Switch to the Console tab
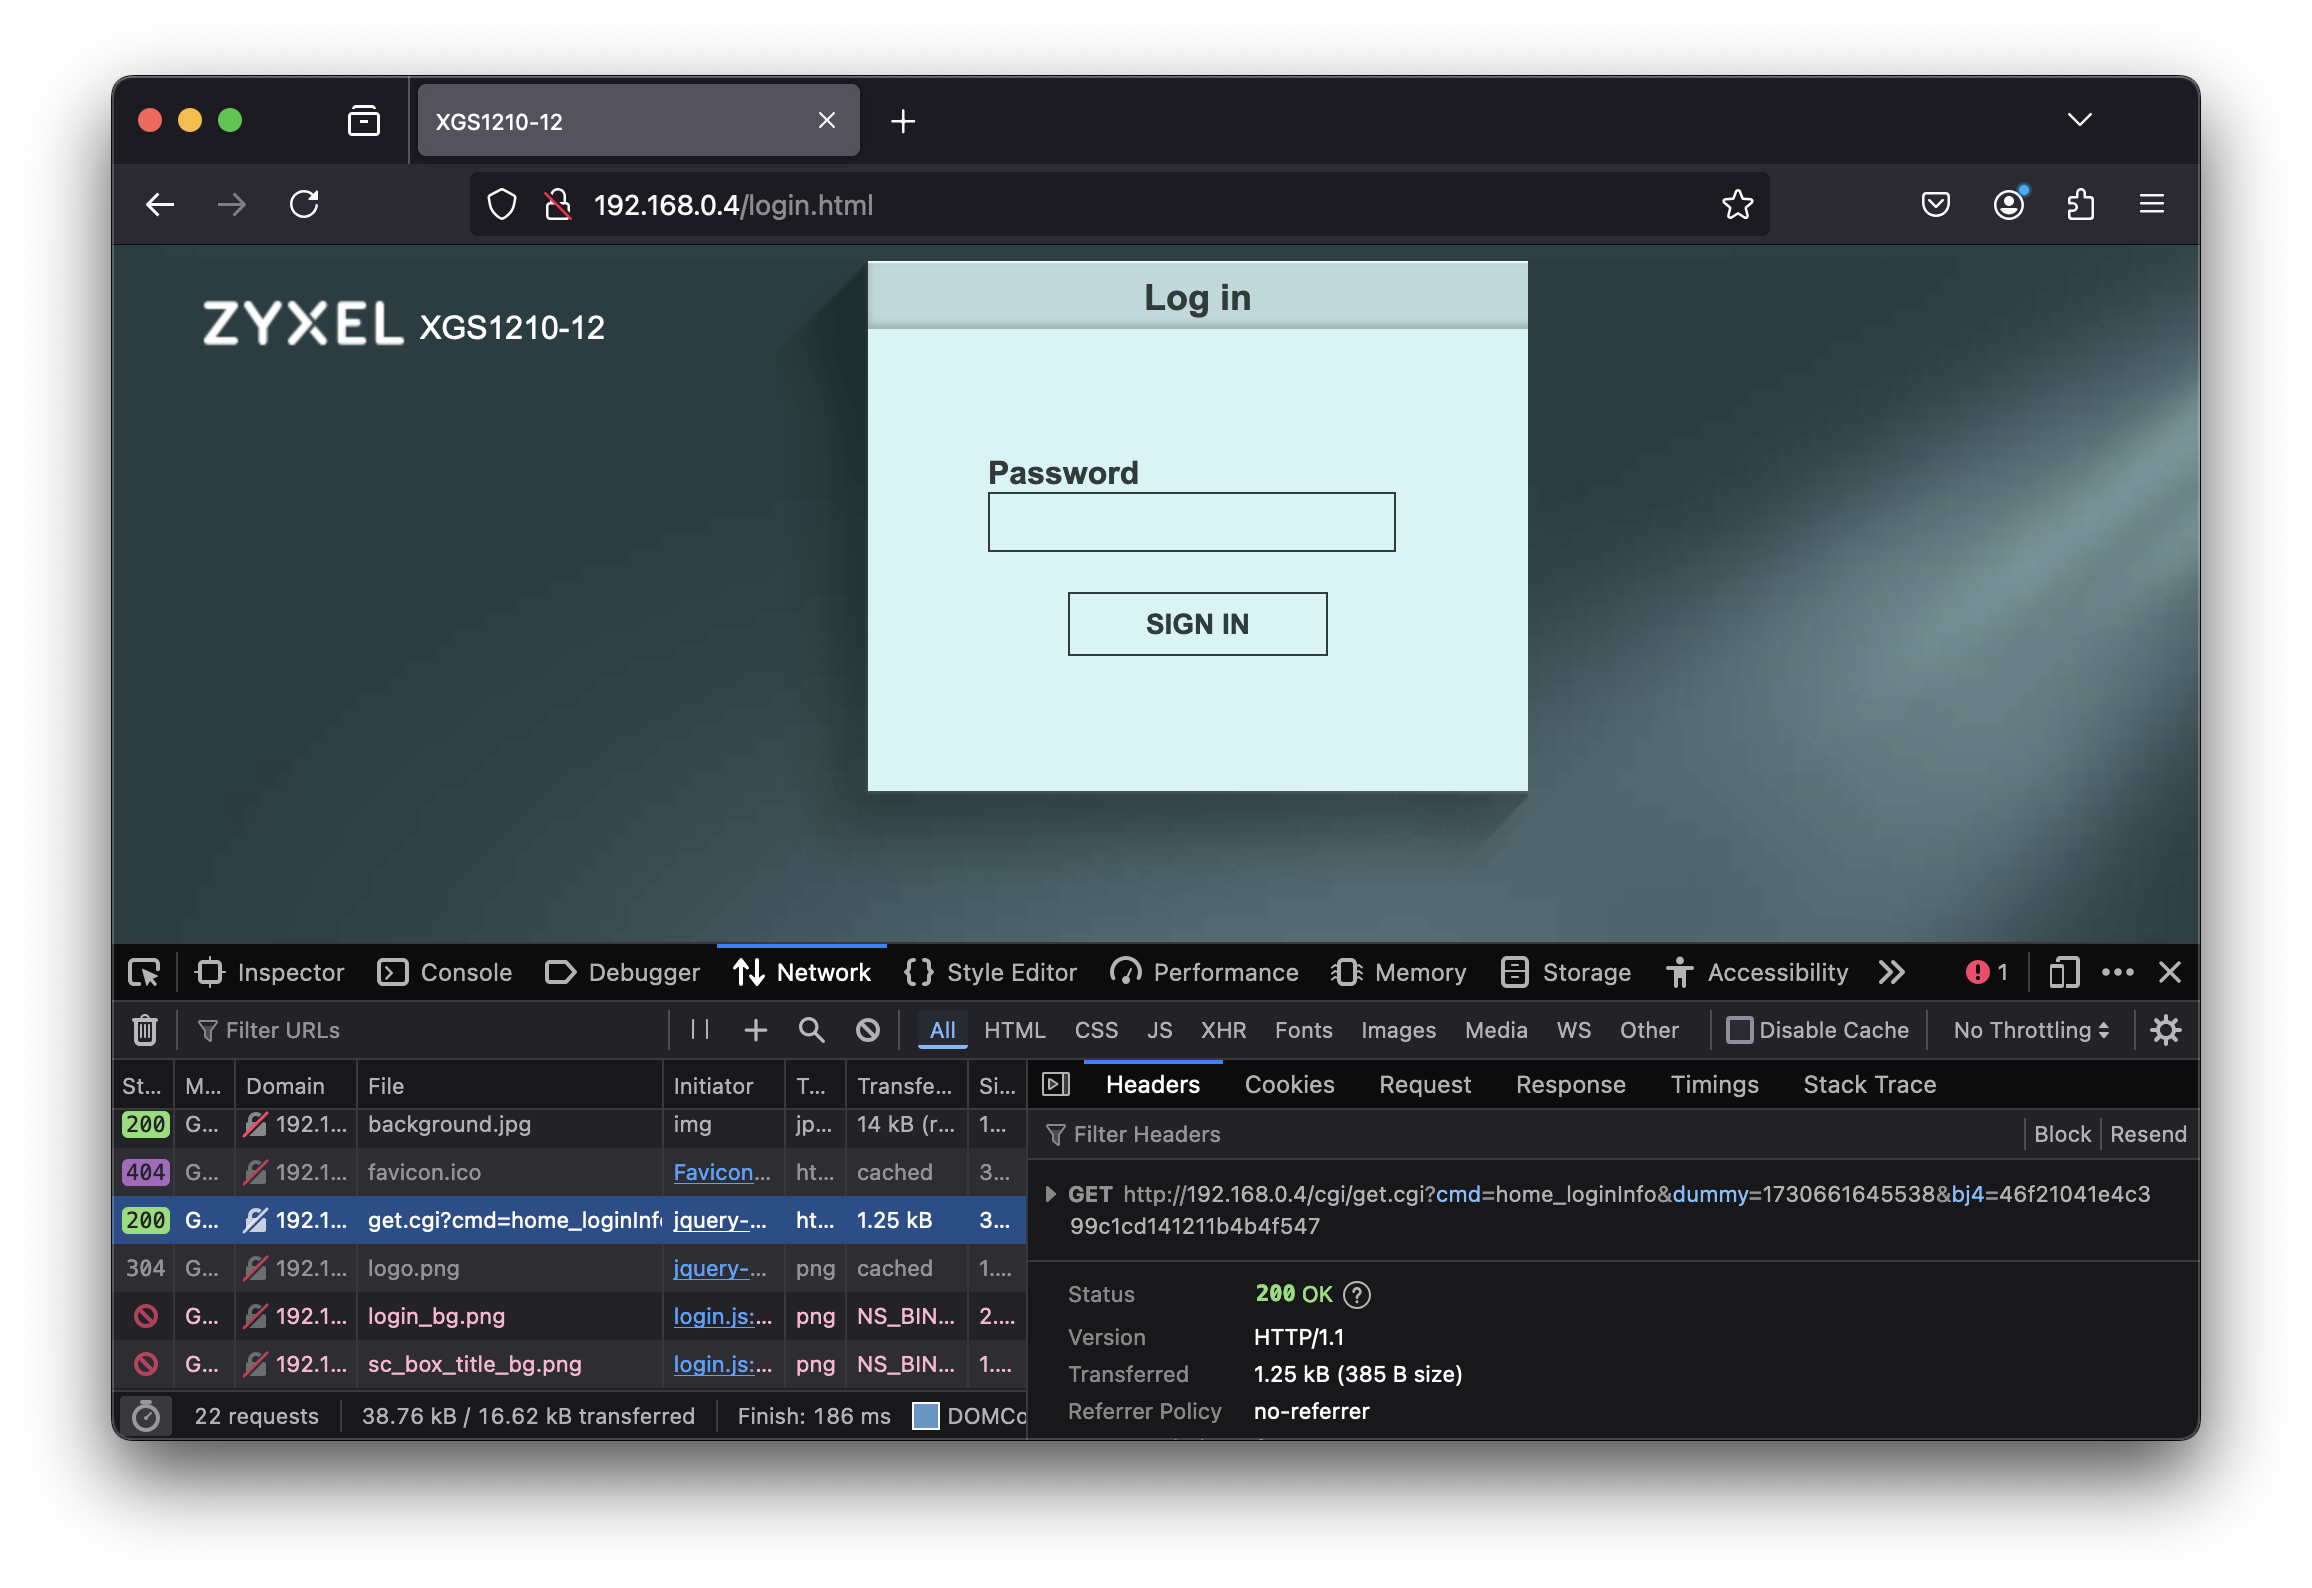Screen dimensions: 2312x1588 [445, 972]
